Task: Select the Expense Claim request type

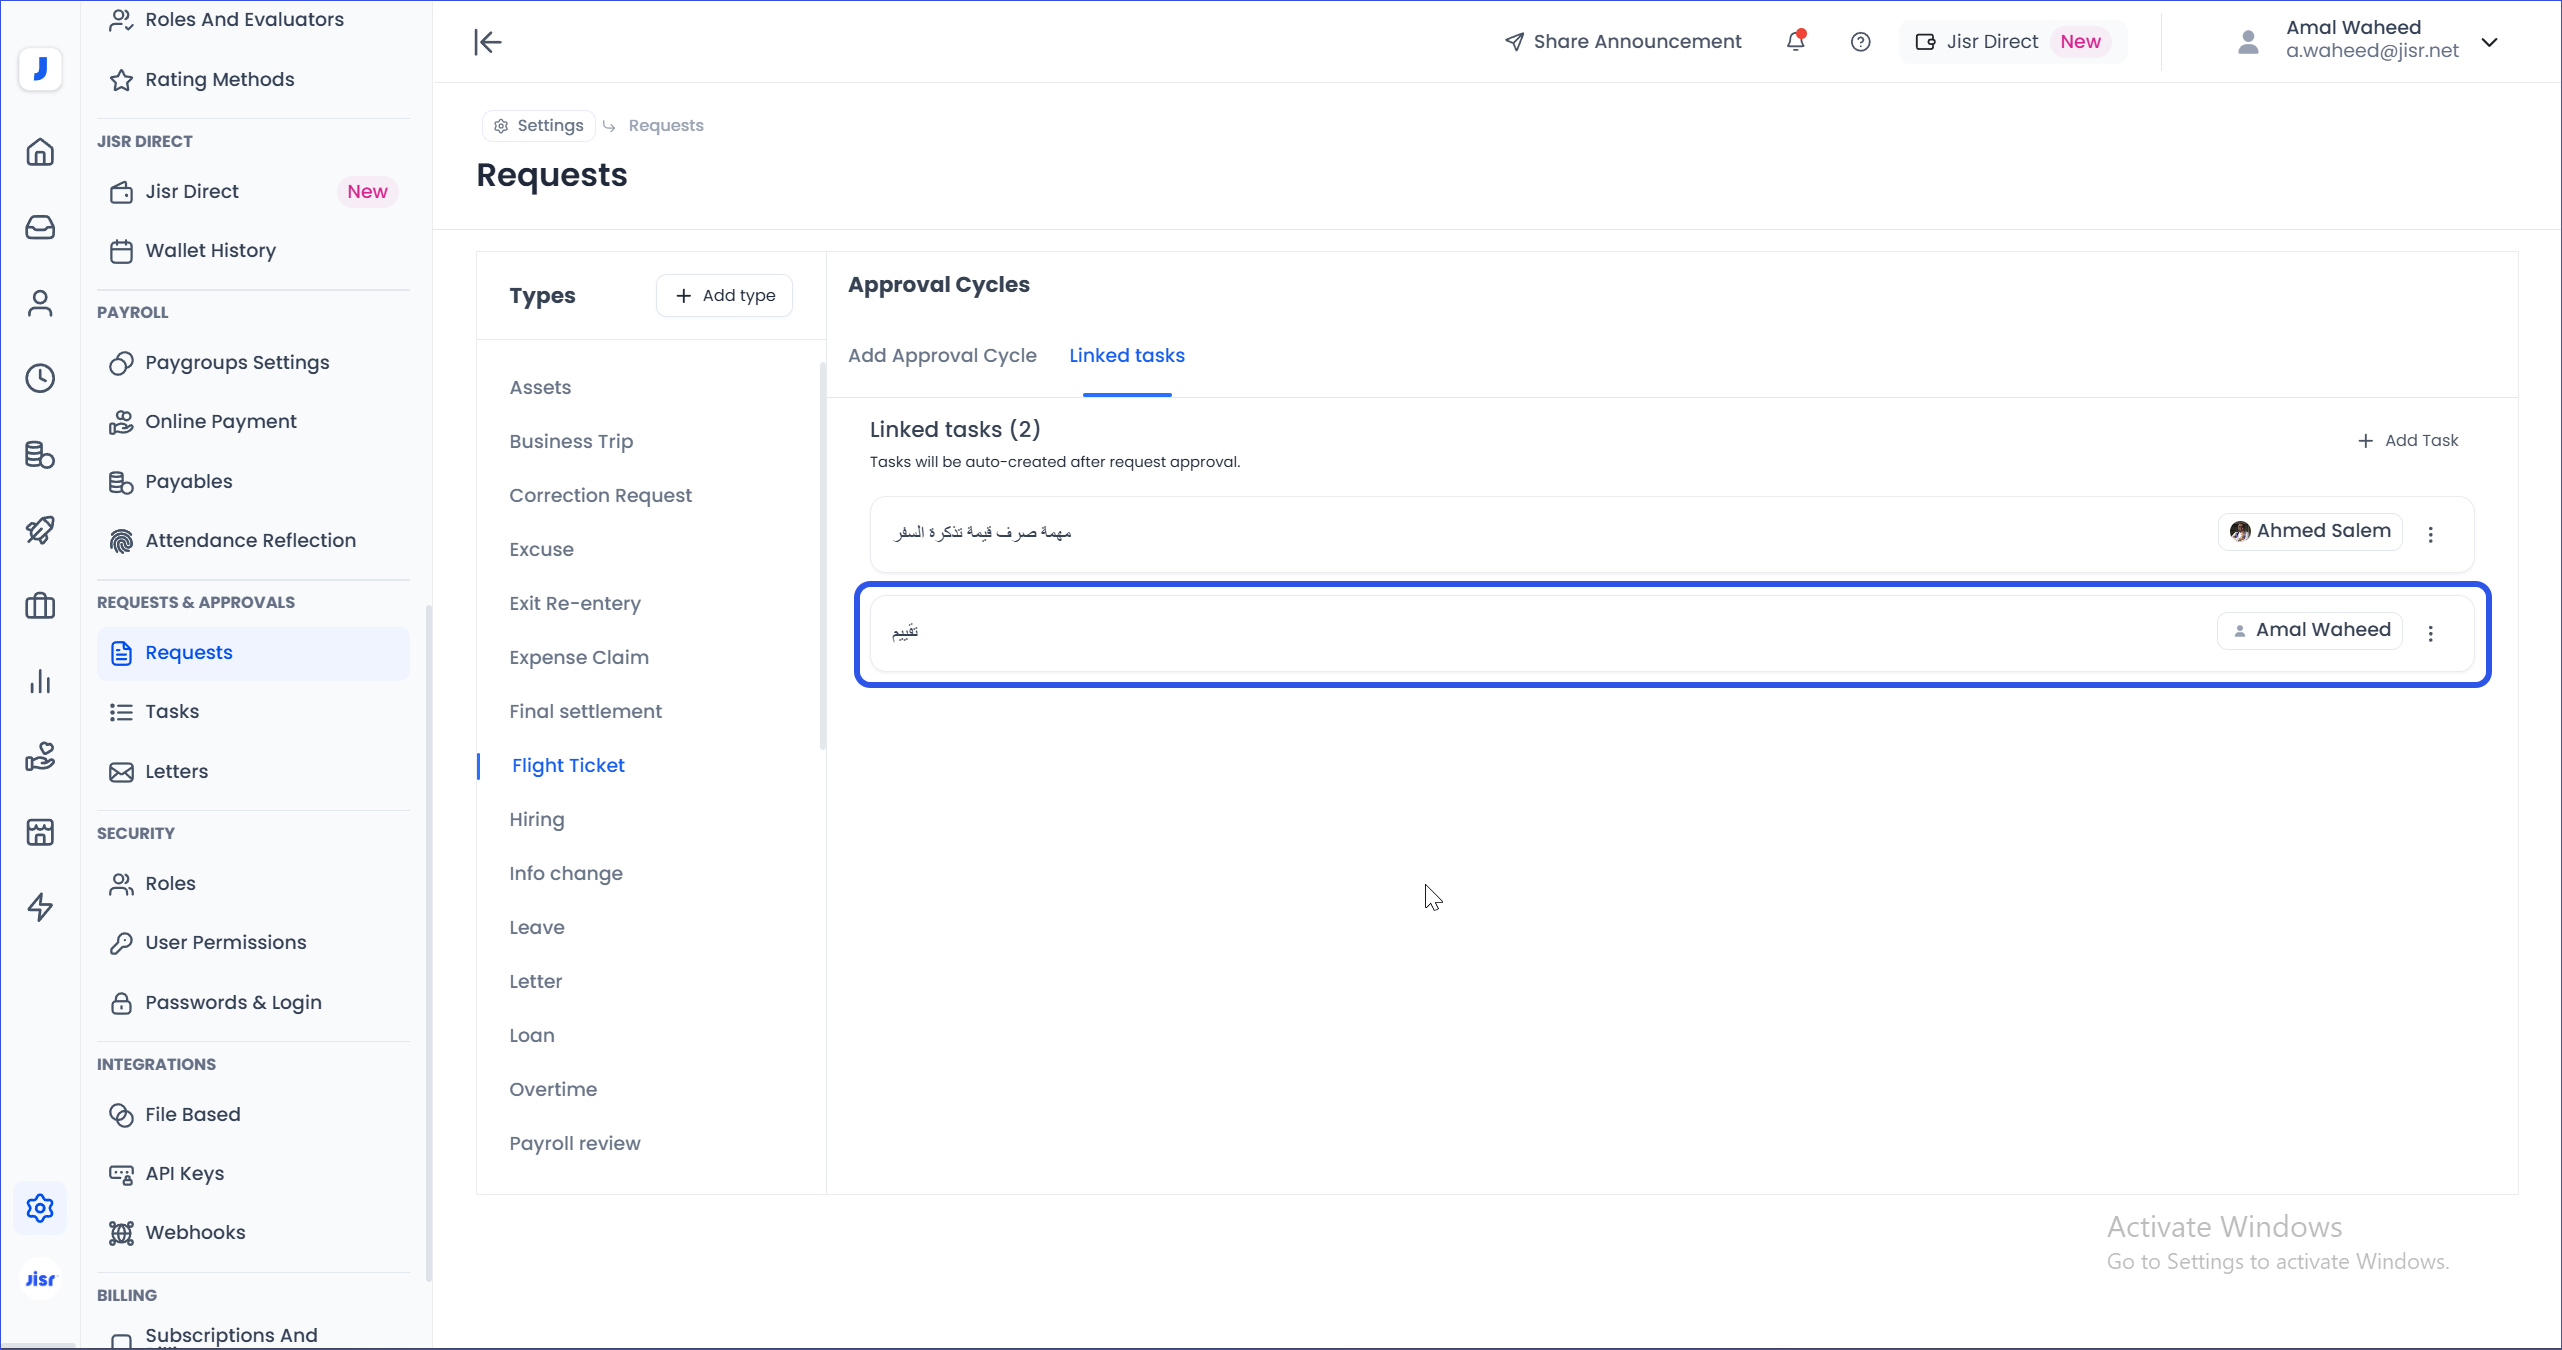Action: pos(579,658)
